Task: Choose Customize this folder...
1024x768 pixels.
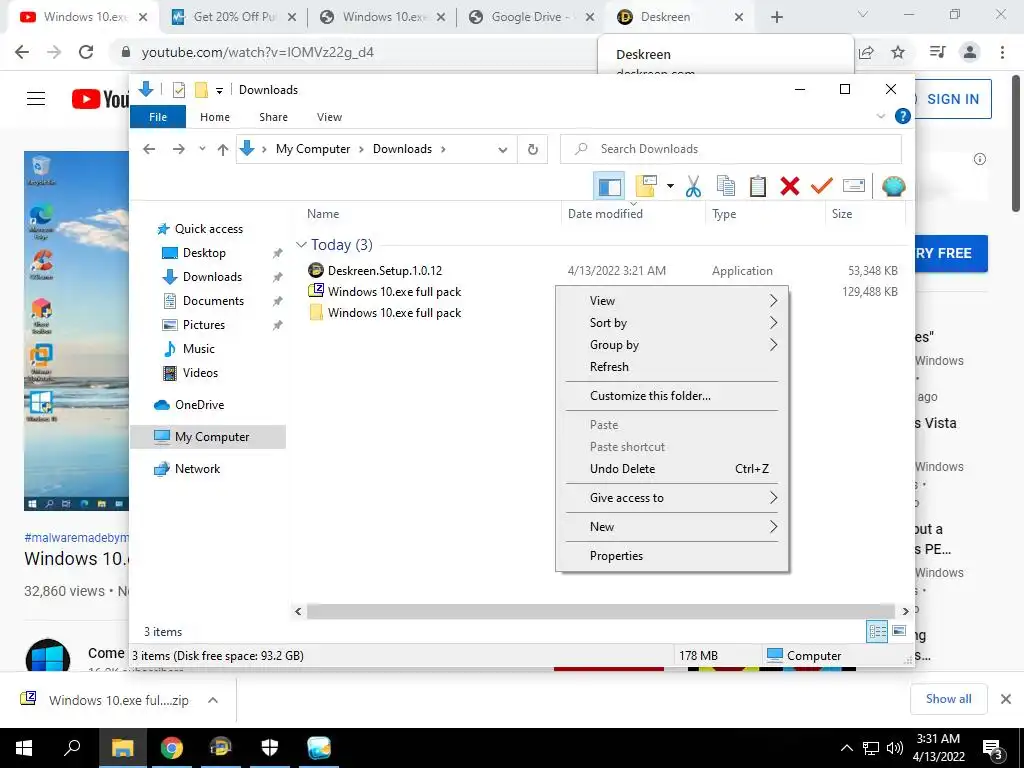Action: coord(672,396)
